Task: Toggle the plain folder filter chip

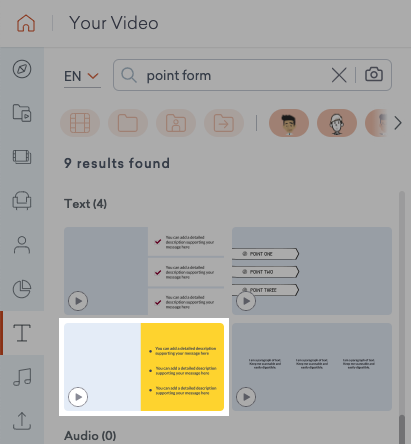Action: 128,123
